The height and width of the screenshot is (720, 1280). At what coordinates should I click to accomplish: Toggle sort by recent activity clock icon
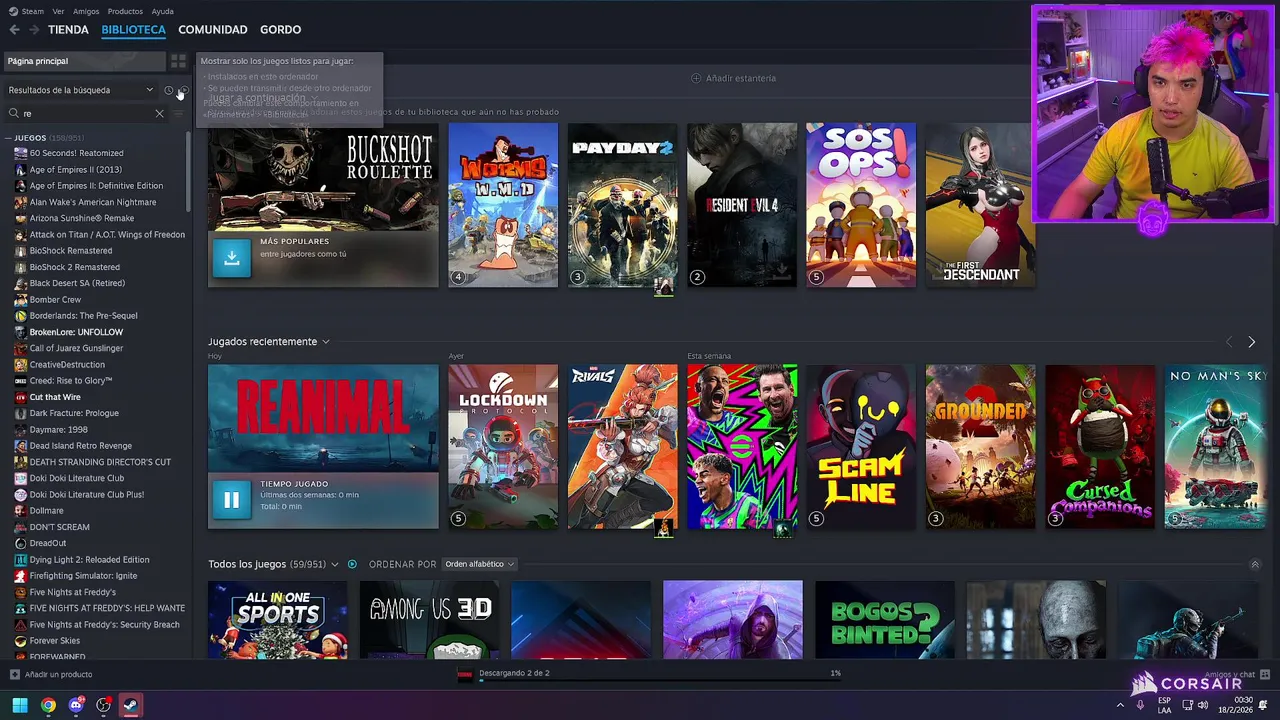tap(168, 90)
